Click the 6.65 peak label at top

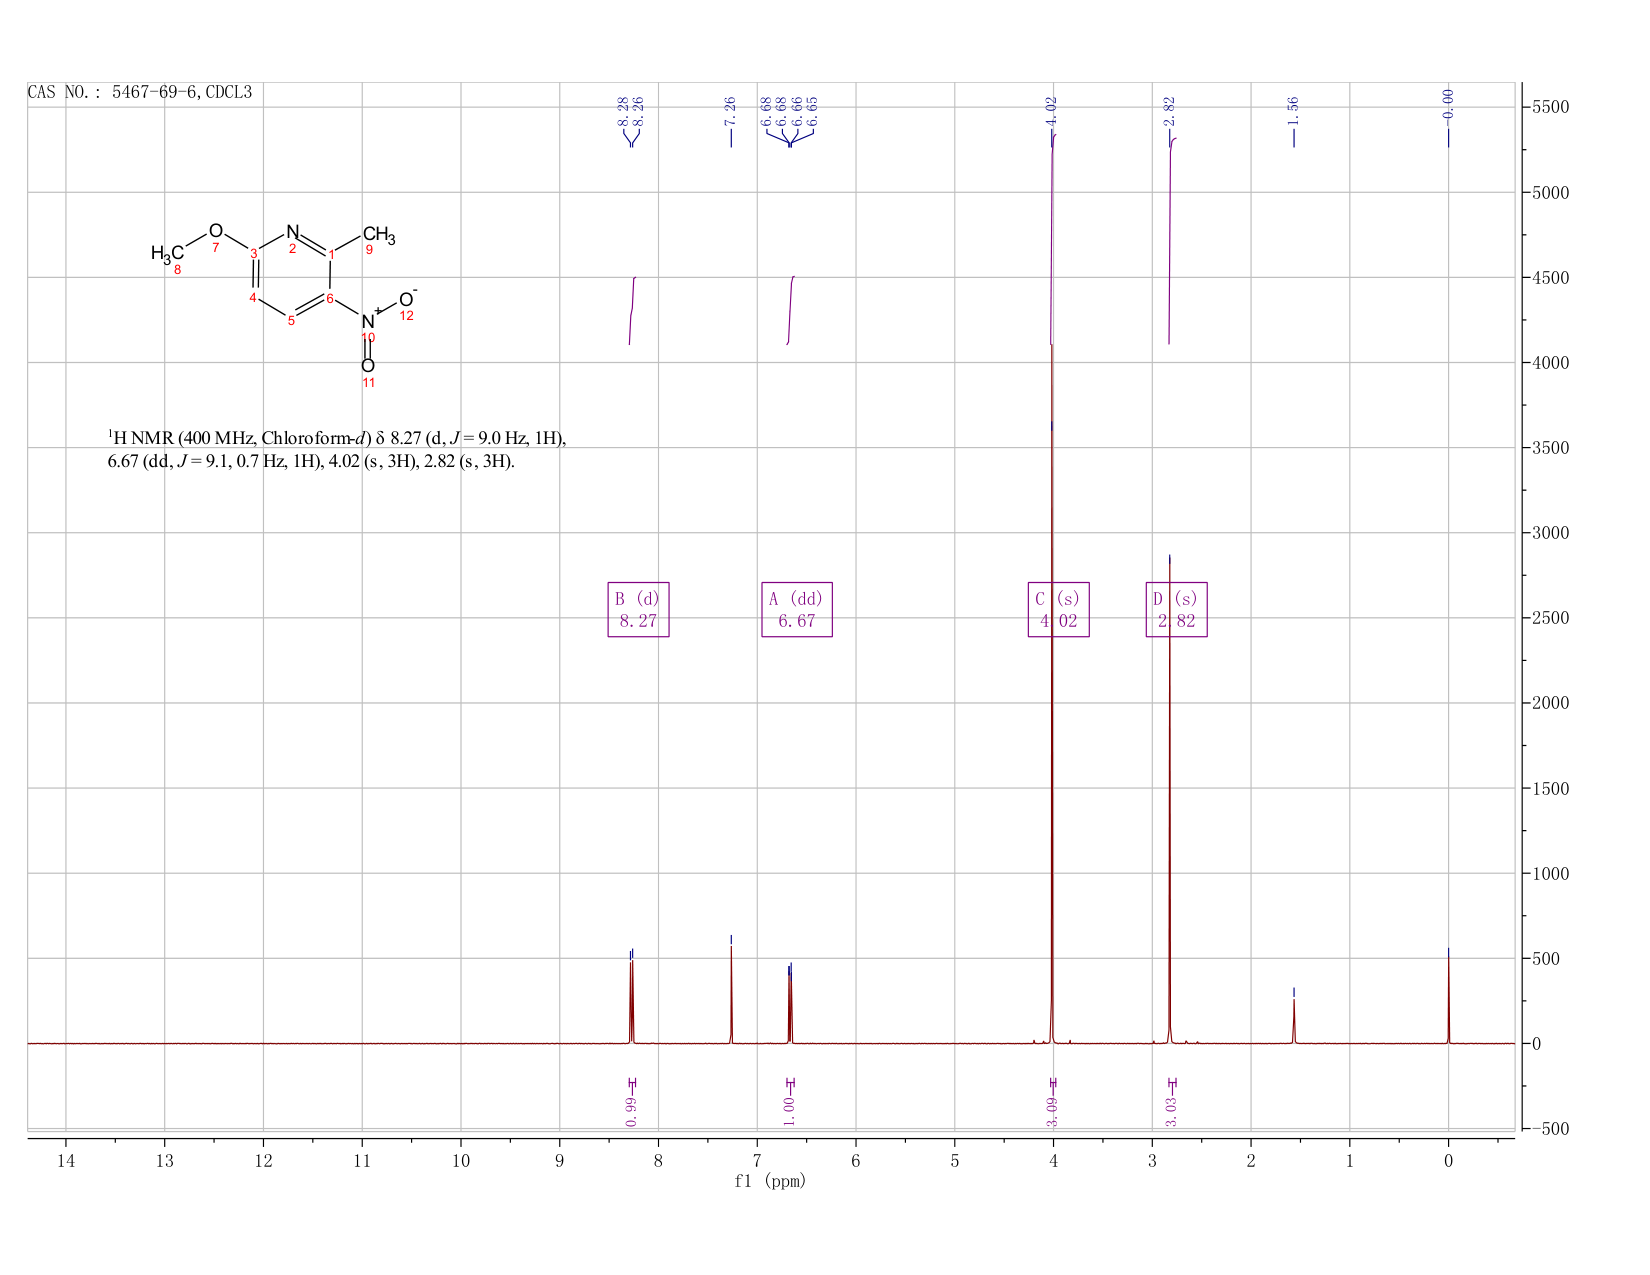tap(813, 110)
